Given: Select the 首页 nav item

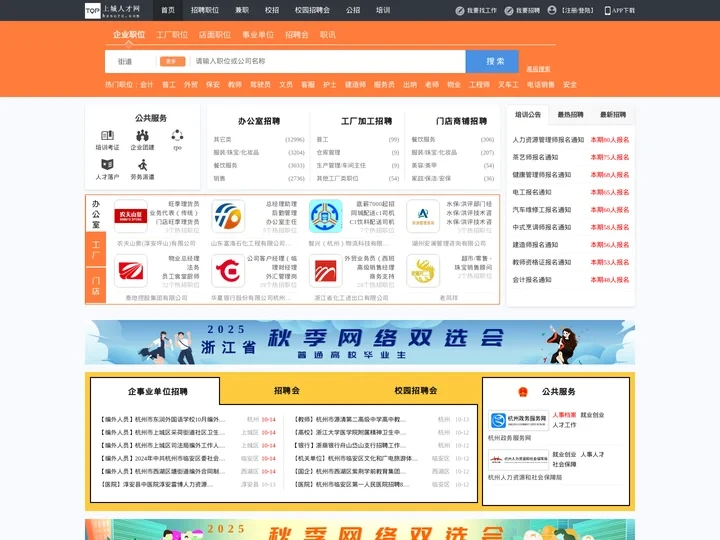Looking at the screenshot, I should point(168,10).
